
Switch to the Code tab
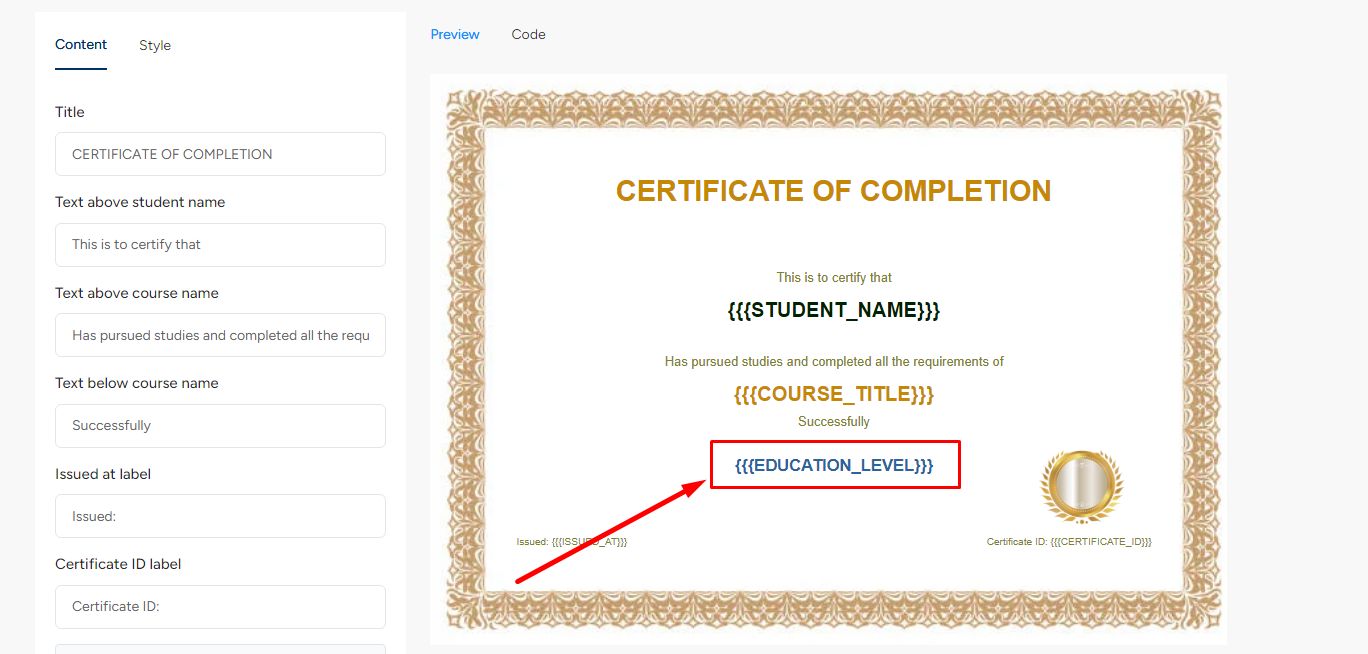tap(528, 34)
